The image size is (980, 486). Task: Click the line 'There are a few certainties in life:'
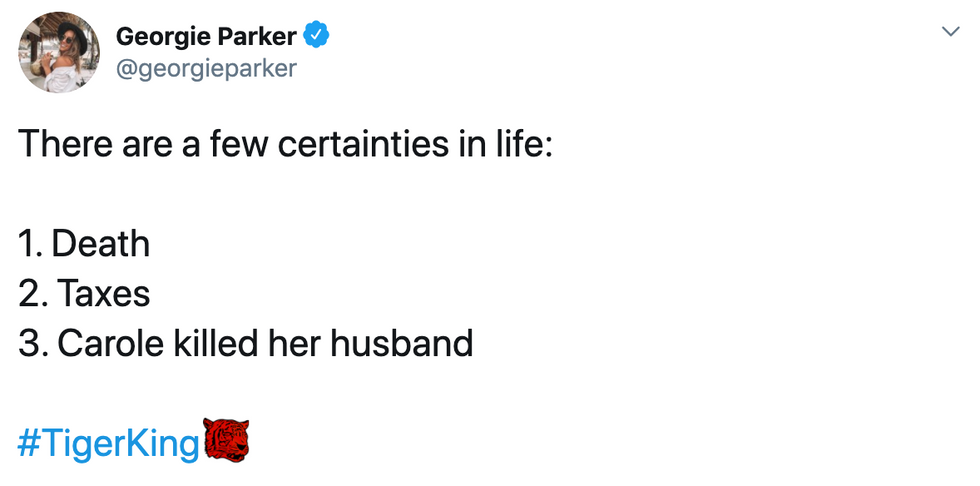click(286, 143)
